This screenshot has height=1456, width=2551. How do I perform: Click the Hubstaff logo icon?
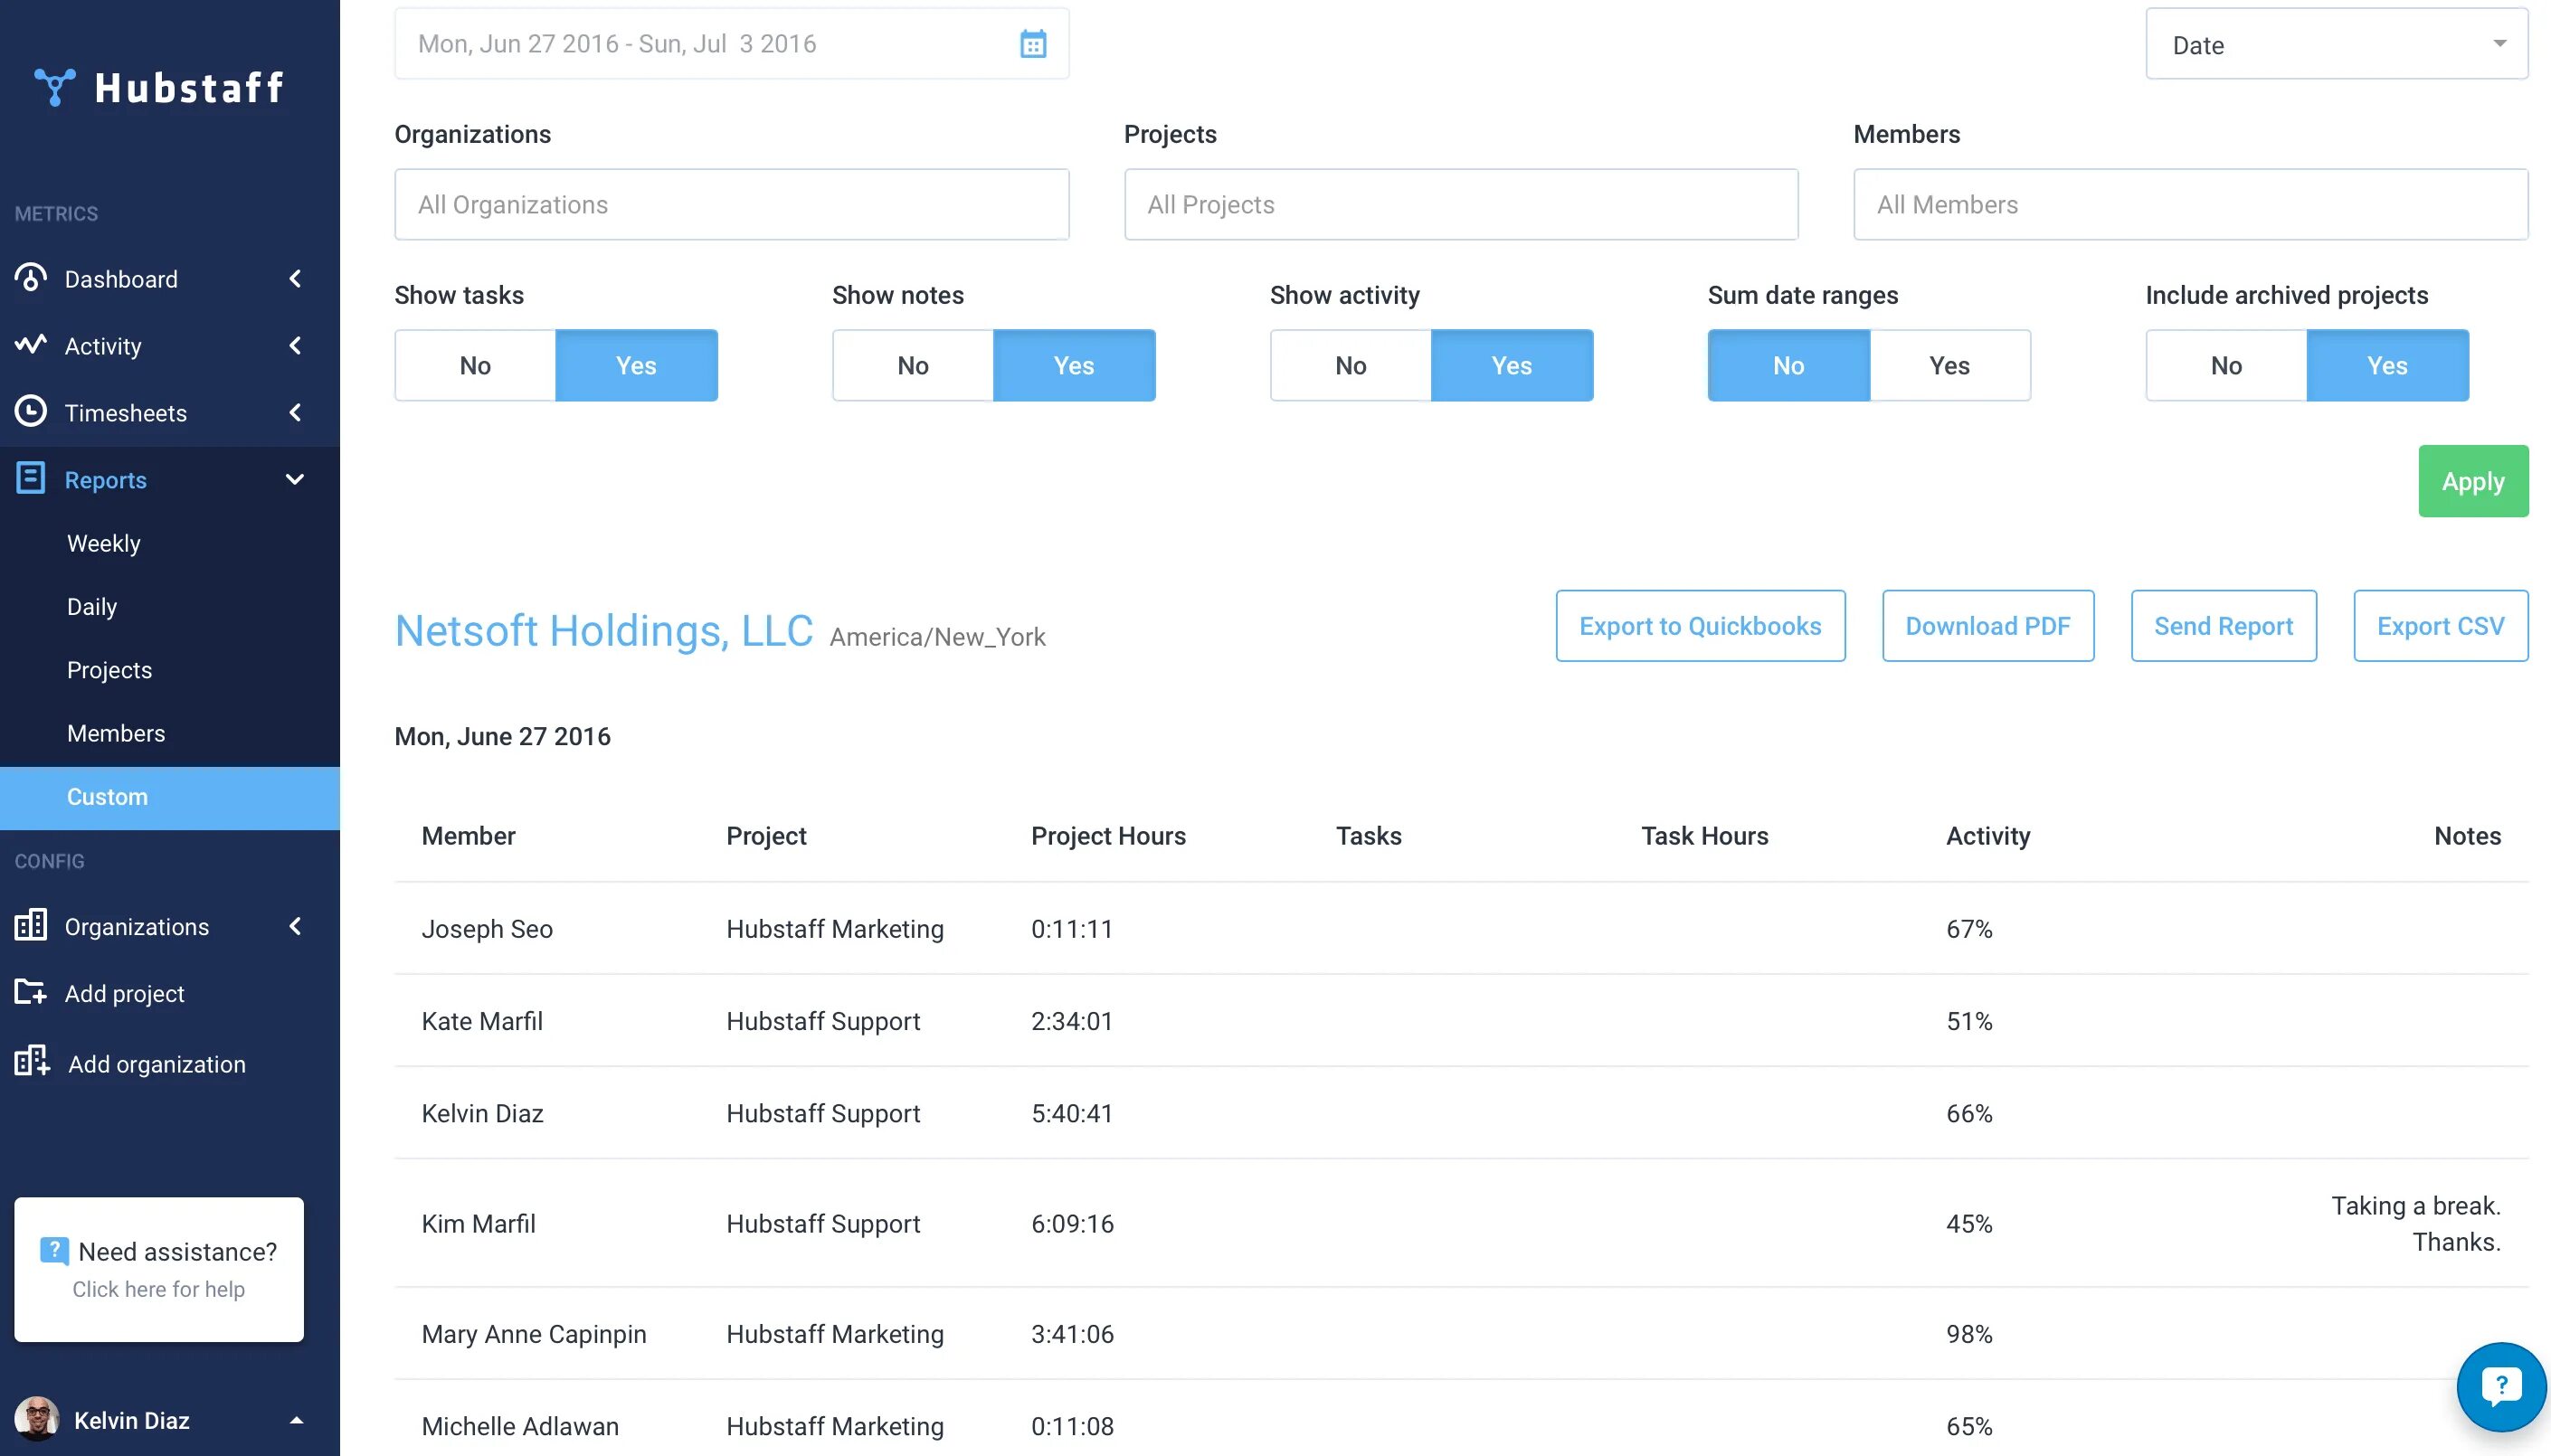(x=54, y=87)
